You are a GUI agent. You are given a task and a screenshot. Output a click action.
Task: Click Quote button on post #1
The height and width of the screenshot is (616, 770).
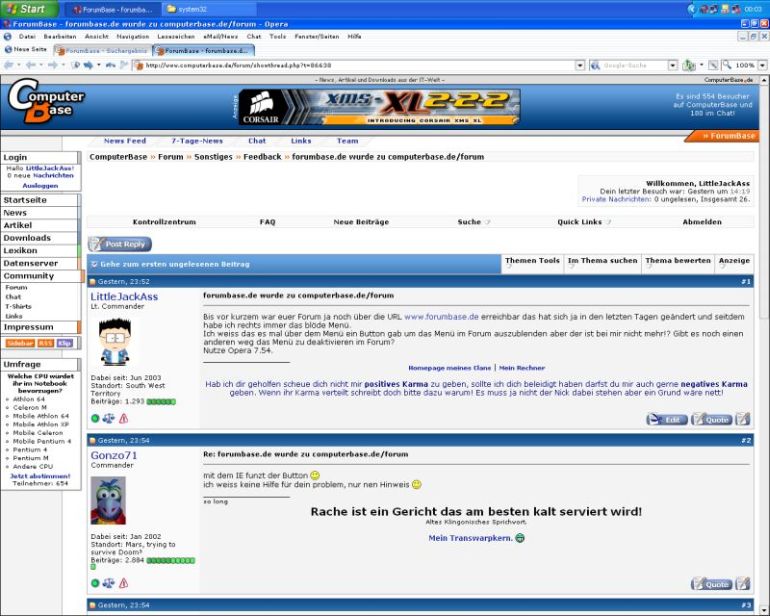click(712, 420)
